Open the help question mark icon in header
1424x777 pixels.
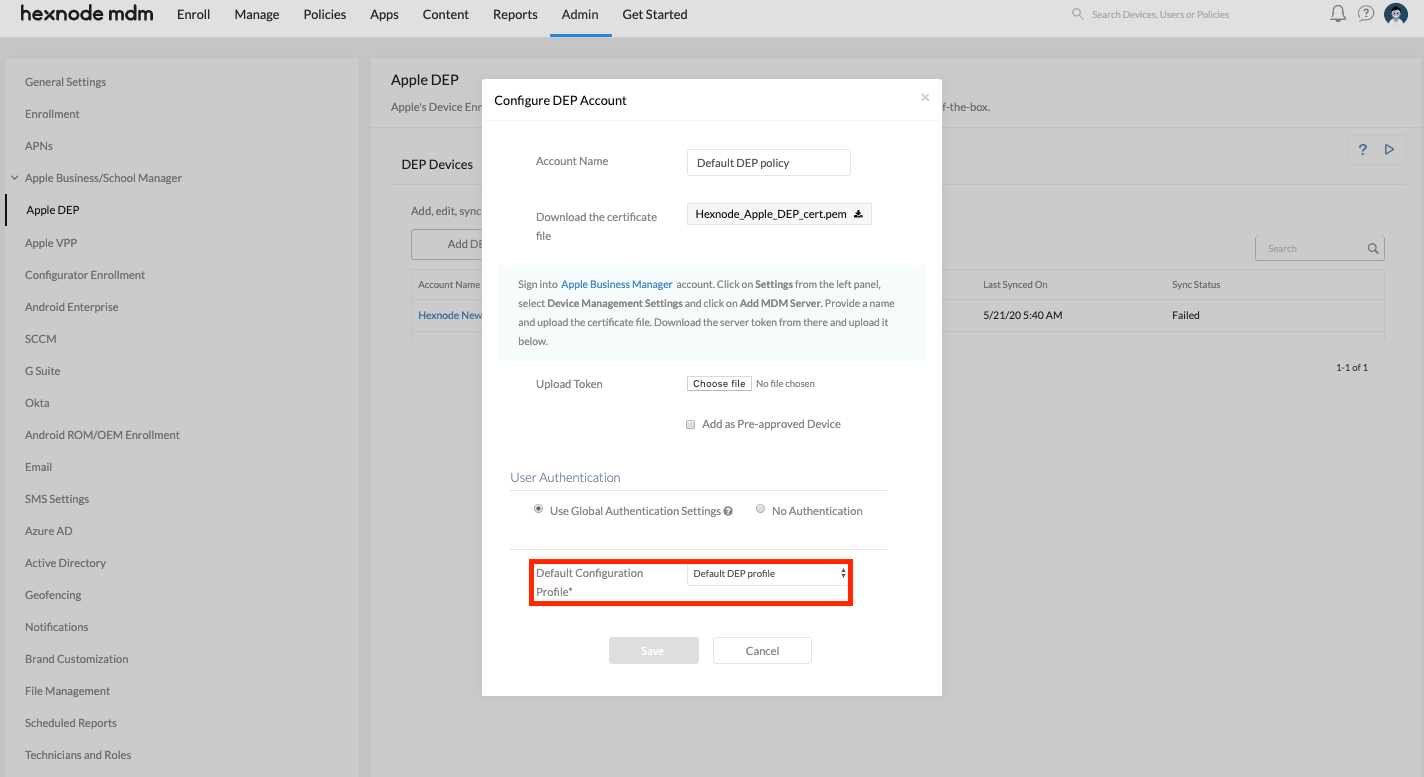coord(1366,14)
